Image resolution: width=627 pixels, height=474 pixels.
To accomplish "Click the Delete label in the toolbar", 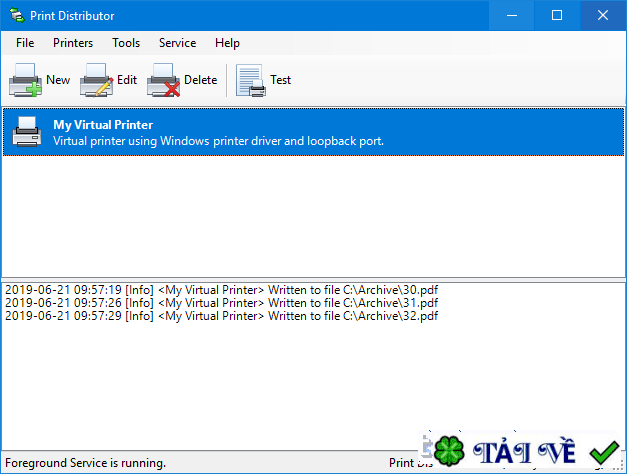I will point(200,80).
